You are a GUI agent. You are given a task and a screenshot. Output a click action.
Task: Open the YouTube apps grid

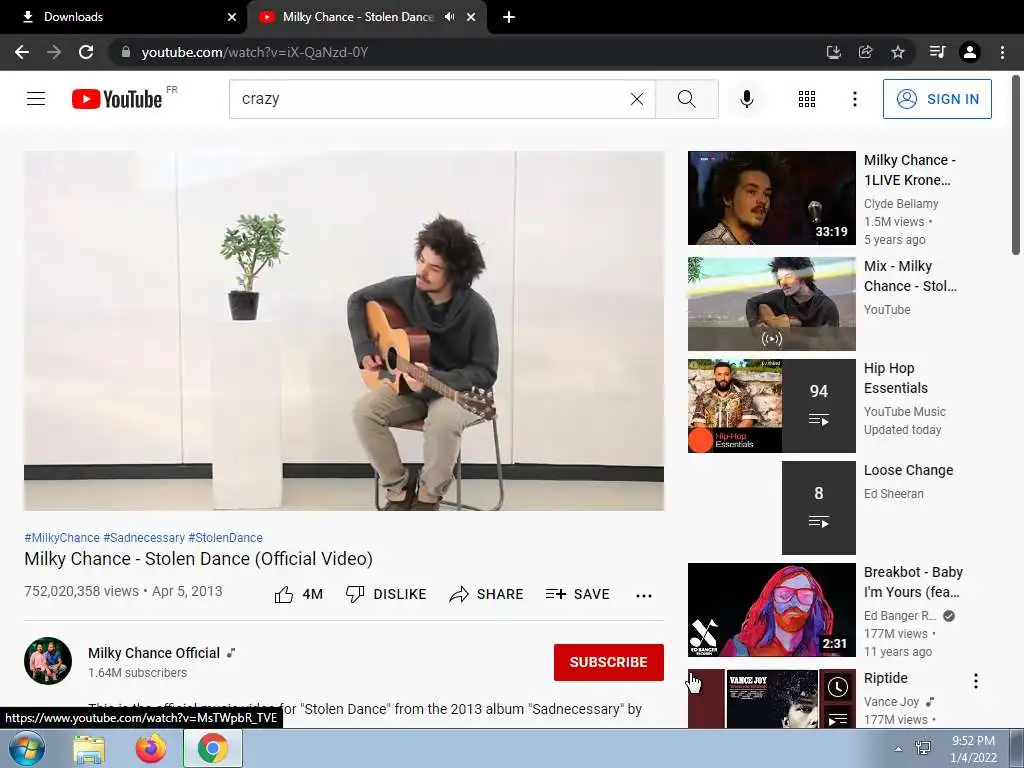tap(807, 99)
